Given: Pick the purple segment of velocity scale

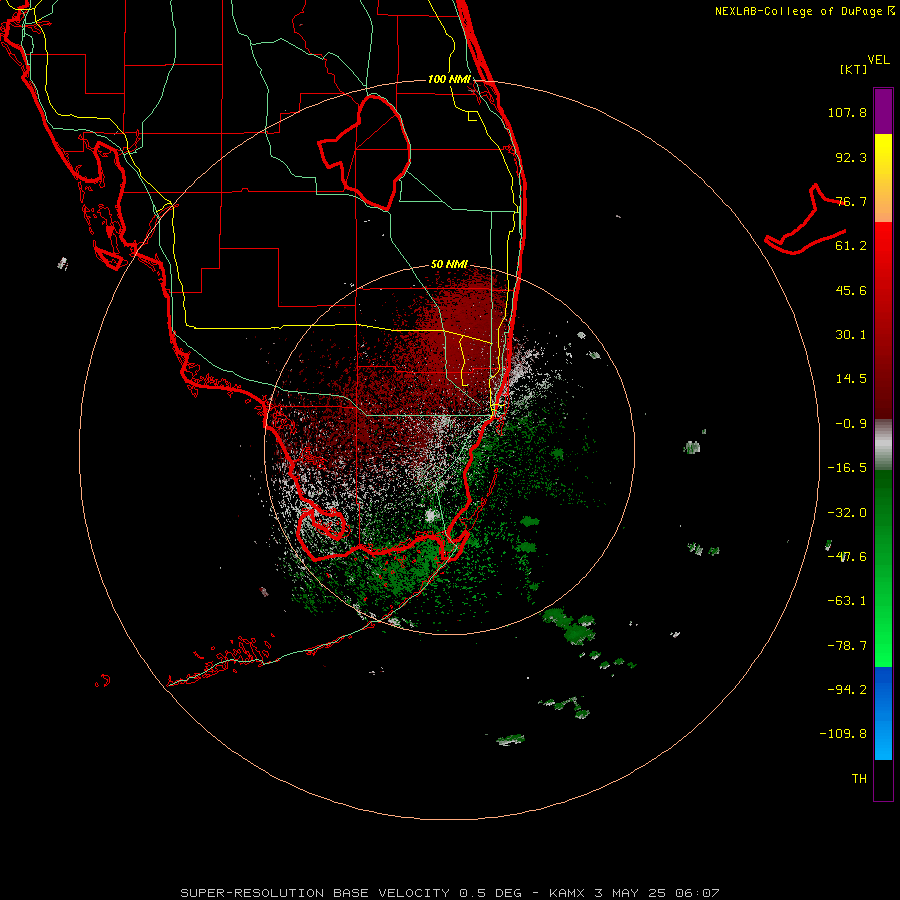Looking at the screenshot, I should 883,111.
